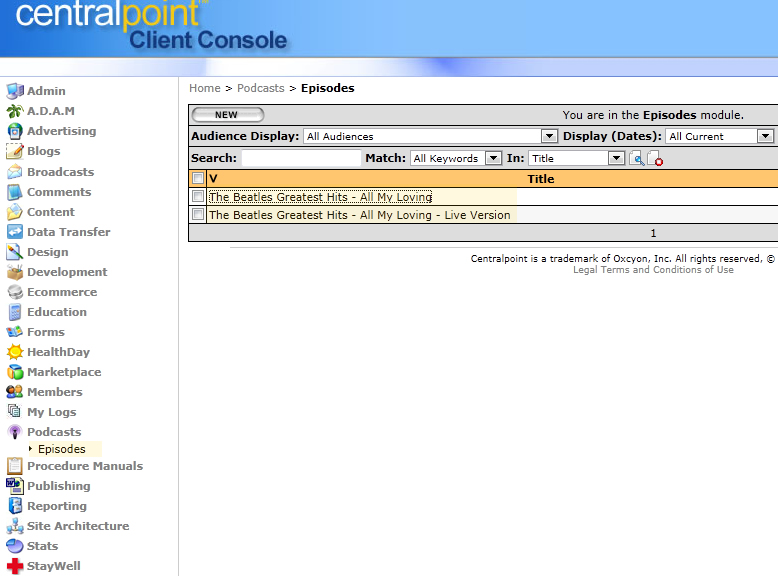Image resolution: width=778 pixels, height=576 pixels.
Task: Check the 'All My Loving' episode checkbox
Action: pyautogui.click(x=198, y=197)
